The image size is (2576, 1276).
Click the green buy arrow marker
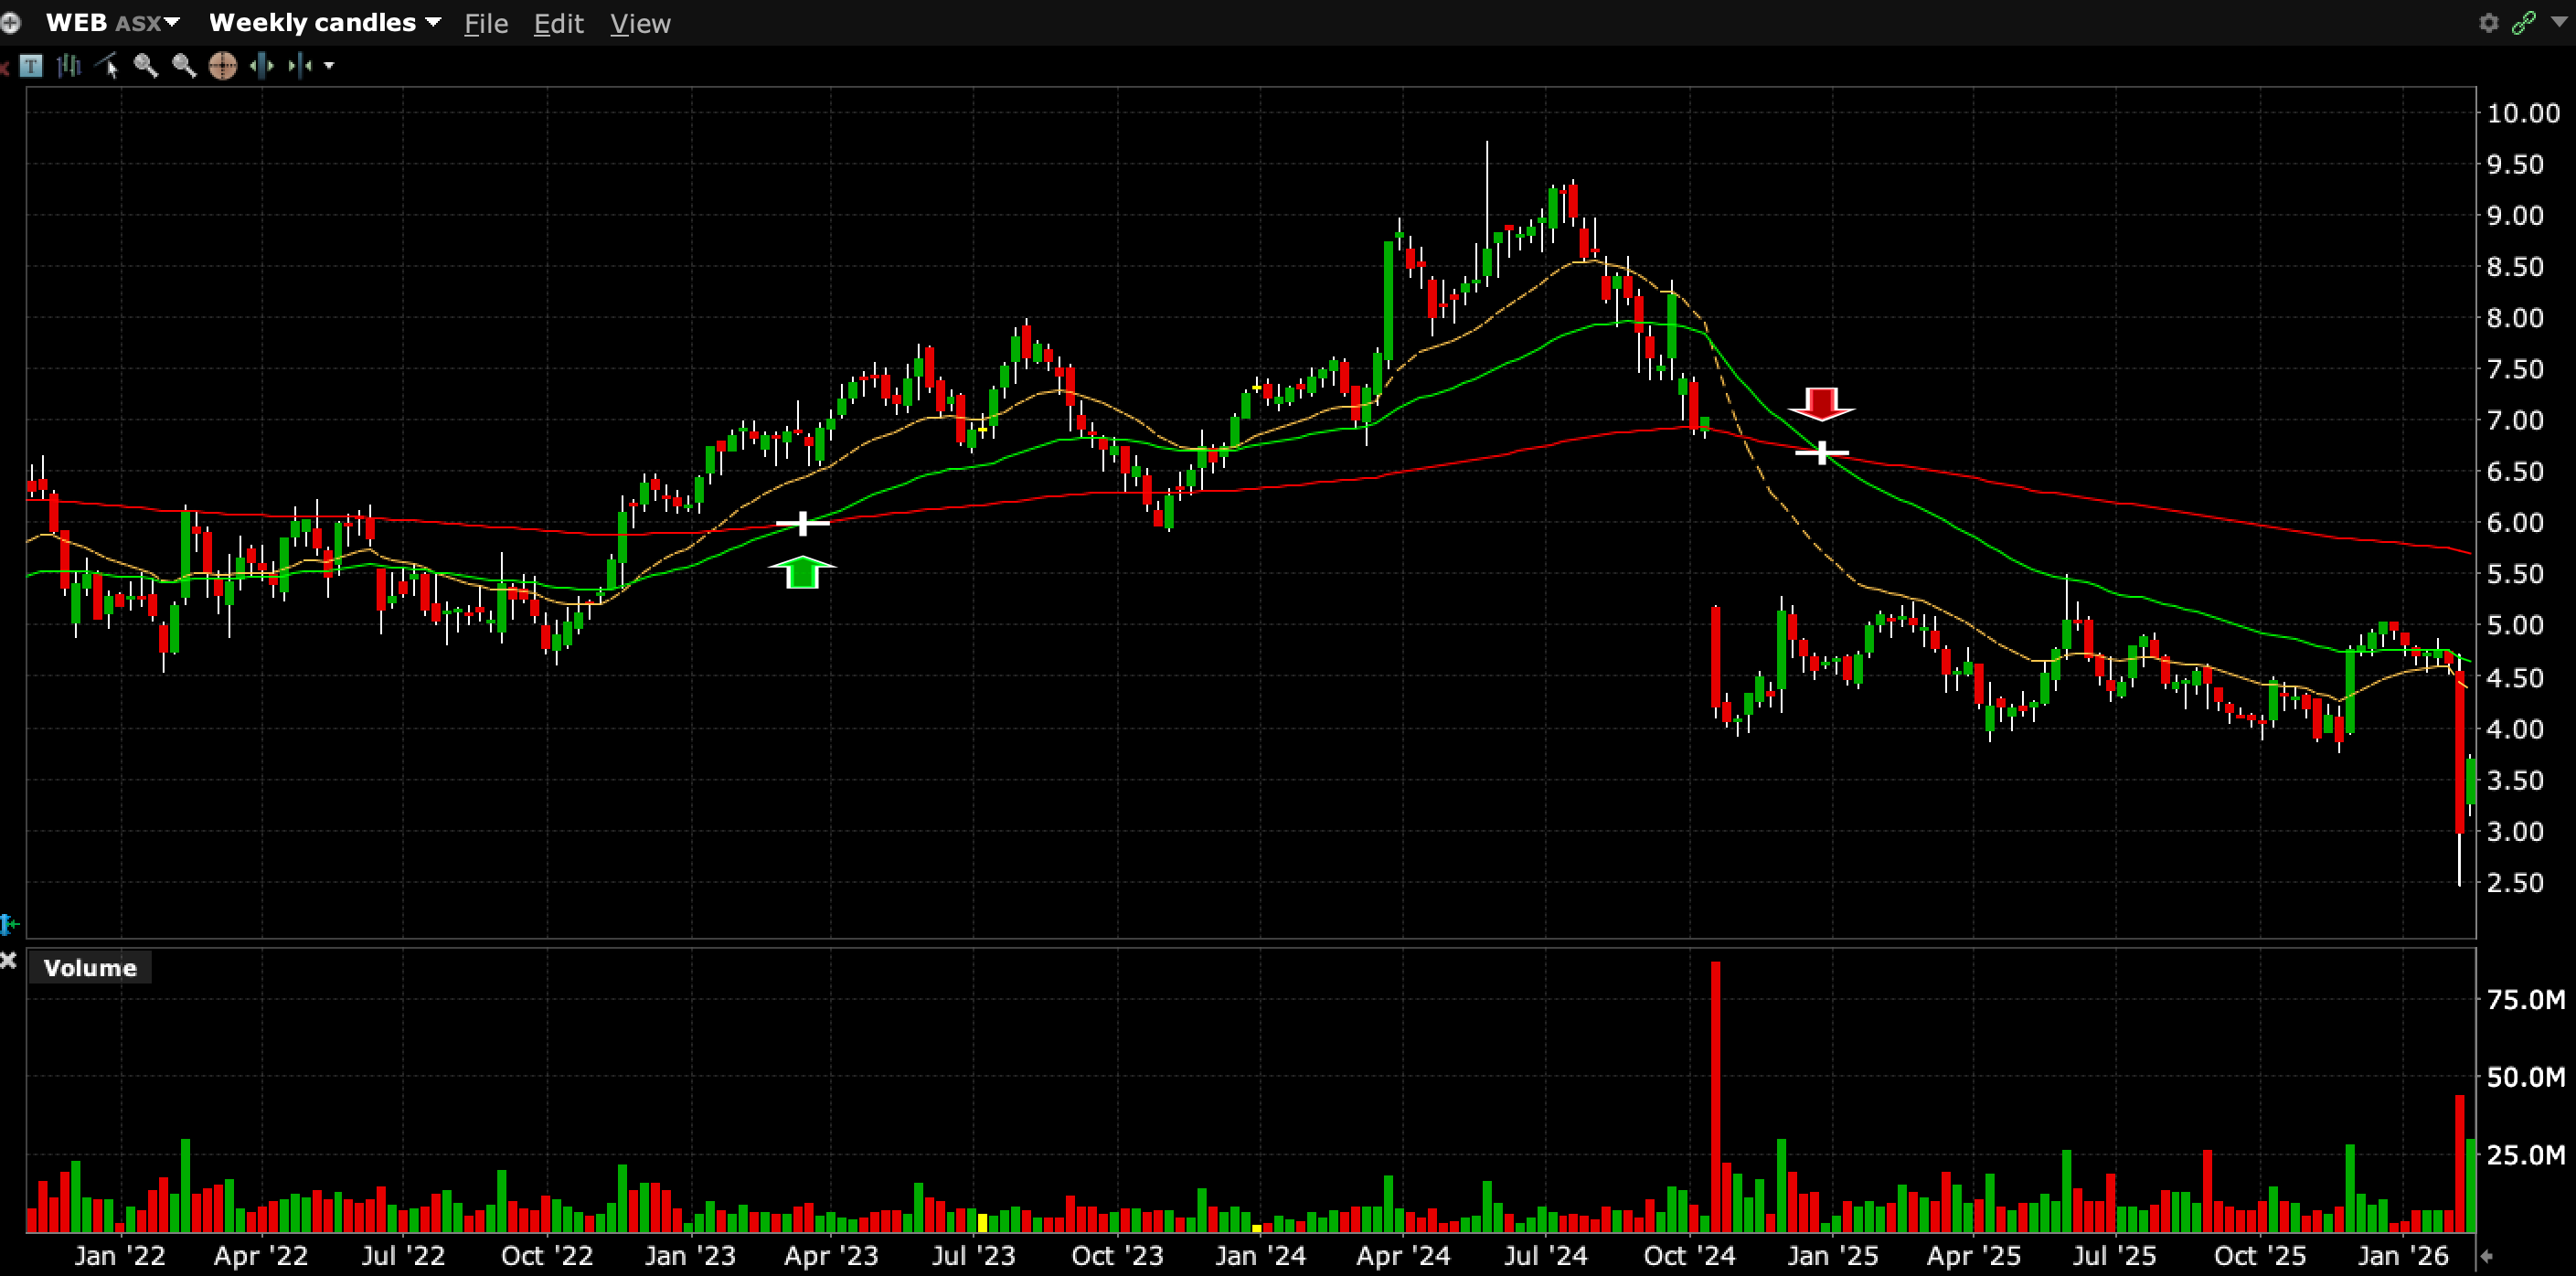(x=802, y=573)
